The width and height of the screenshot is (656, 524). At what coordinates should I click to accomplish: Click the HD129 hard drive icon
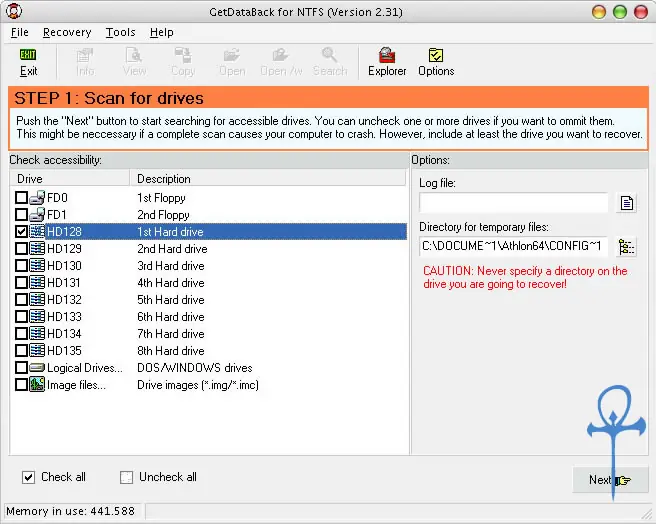[x=37, y=249]
